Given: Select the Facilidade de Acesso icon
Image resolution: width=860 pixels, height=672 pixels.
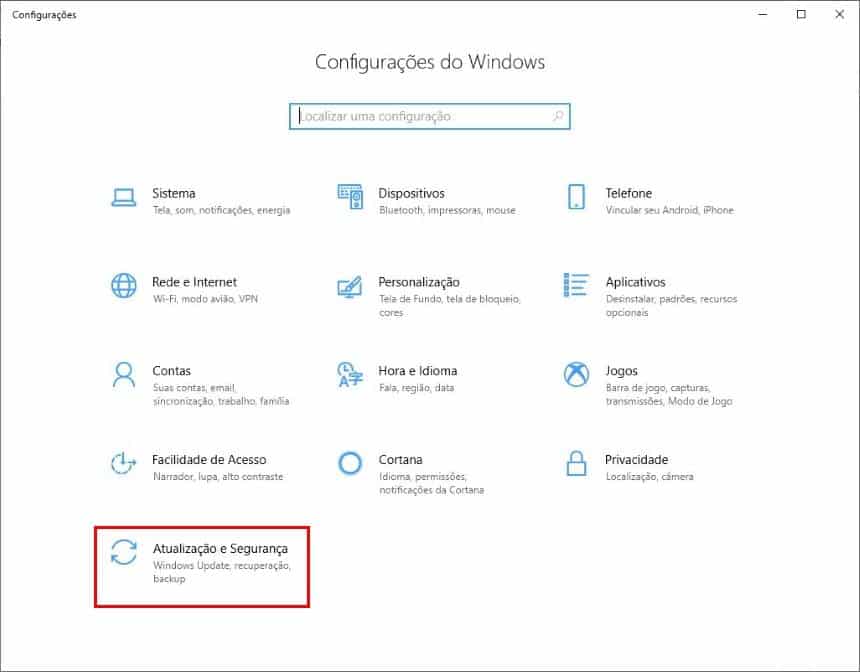Looking at the screenshot, I should 123,464.
